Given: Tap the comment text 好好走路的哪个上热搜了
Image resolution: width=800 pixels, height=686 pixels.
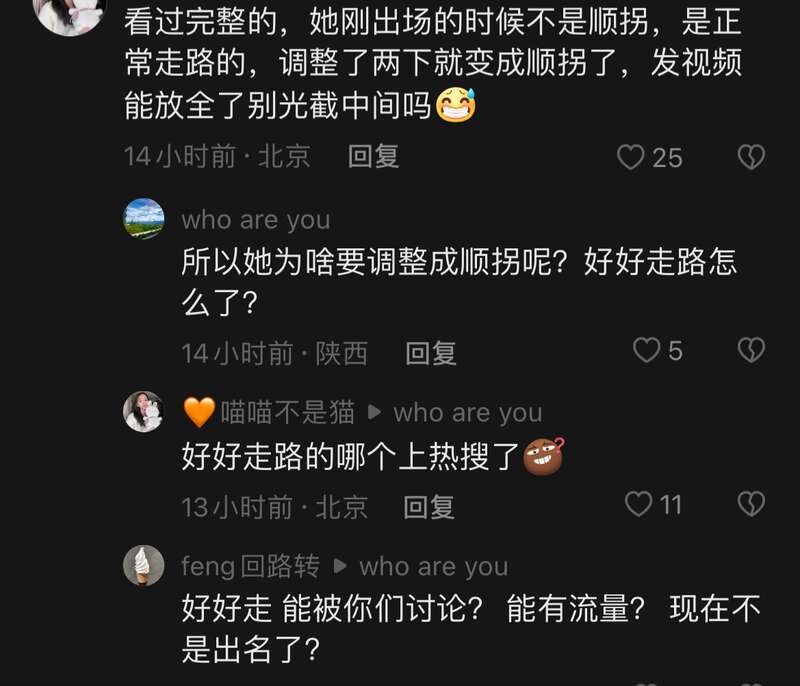Looking at the screenshot, I should 351,456.
